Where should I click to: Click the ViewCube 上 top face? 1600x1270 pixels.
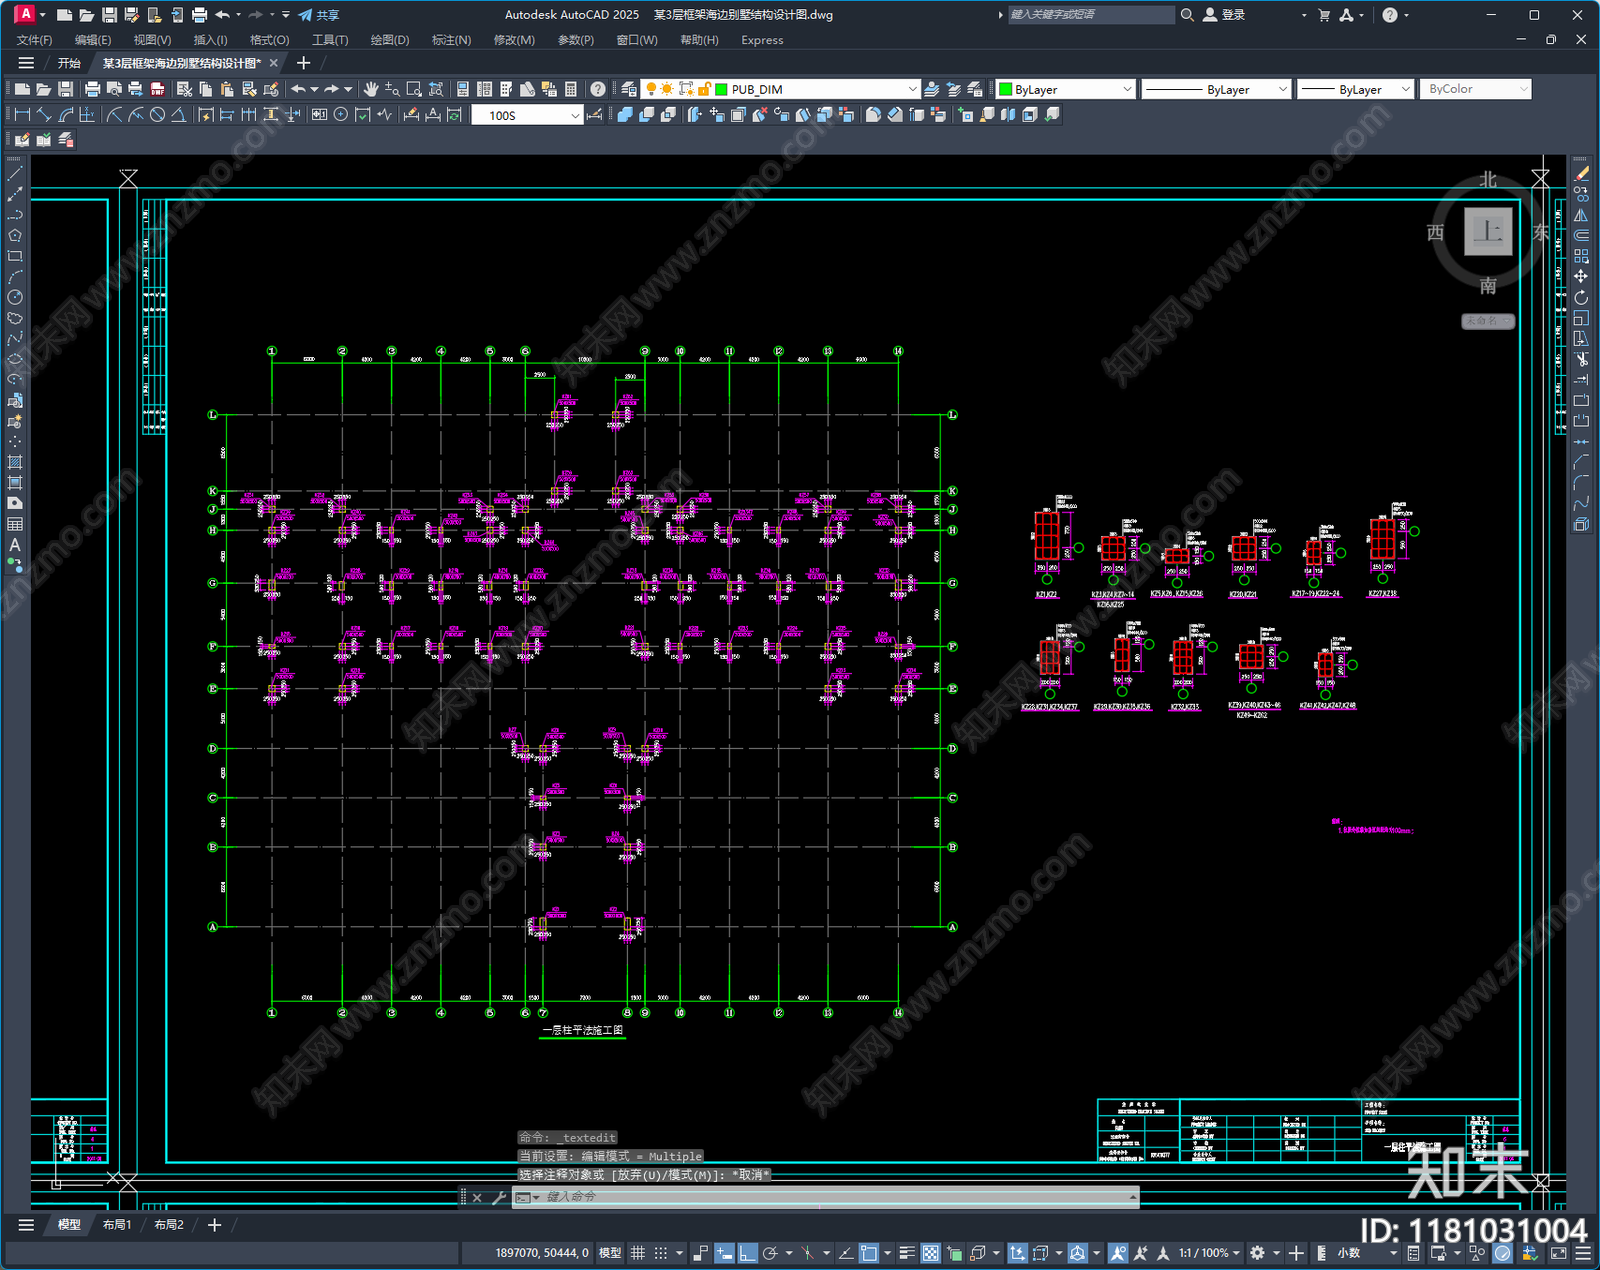coord(1488,231)
